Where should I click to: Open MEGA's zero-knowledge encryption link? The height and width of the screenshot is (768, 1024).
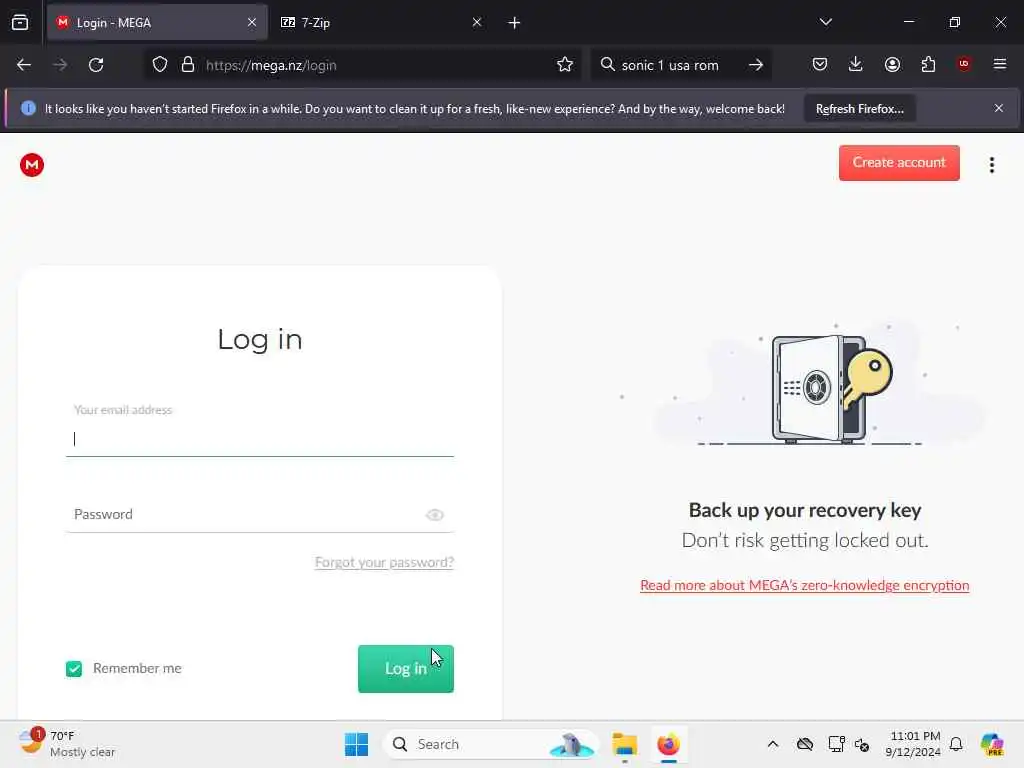click(805, 585)
